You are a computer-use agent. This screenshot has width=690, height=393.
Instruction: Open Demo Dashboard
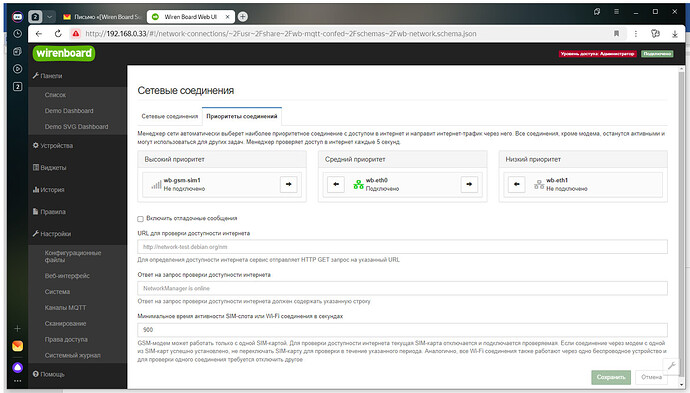point(69,110)
